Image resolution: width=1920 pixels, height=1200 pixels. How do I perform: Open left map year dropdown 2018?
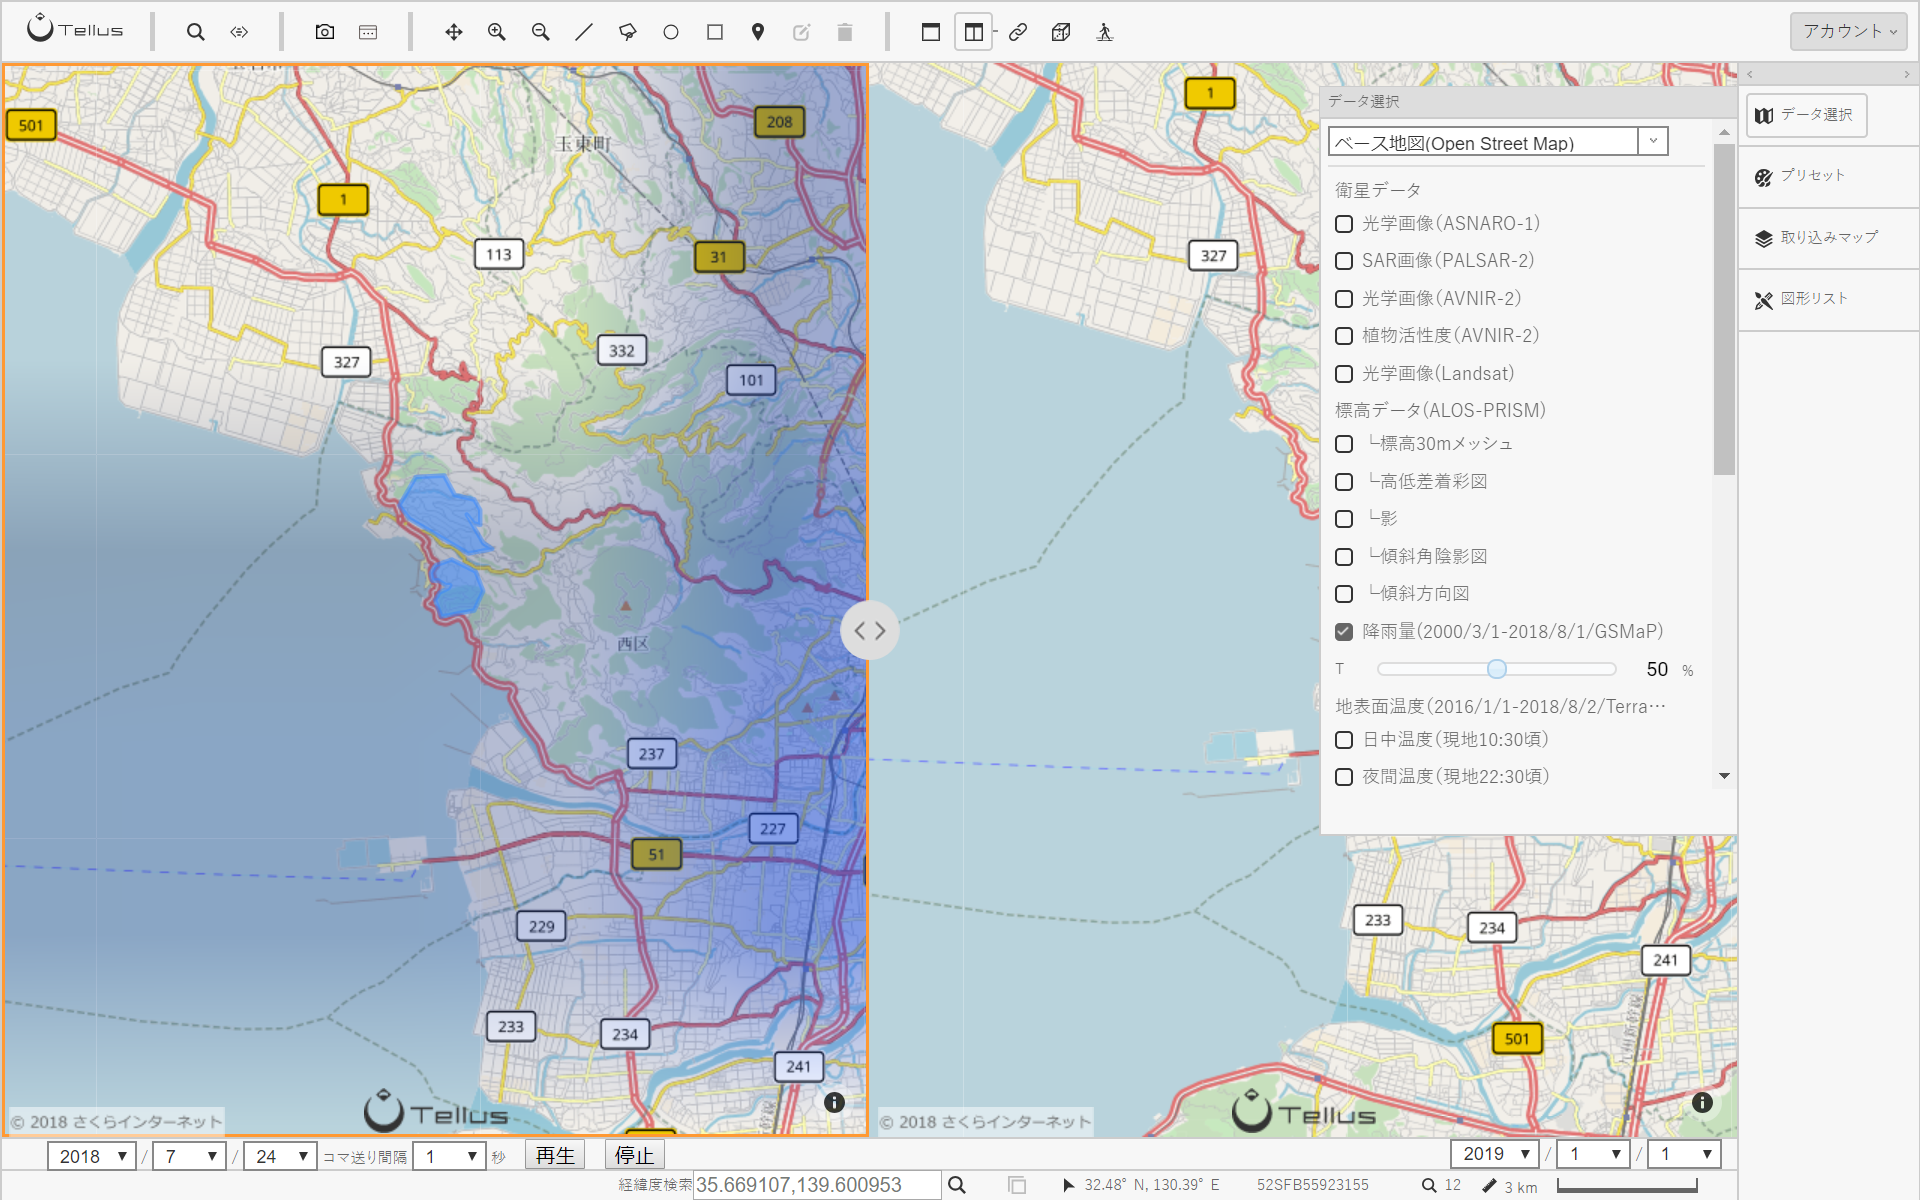[91, 1156]
